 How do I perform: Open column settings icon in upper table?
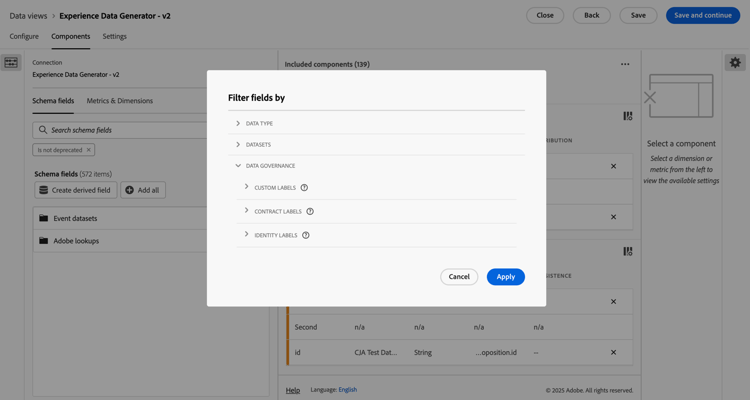[x=628, y=116]
